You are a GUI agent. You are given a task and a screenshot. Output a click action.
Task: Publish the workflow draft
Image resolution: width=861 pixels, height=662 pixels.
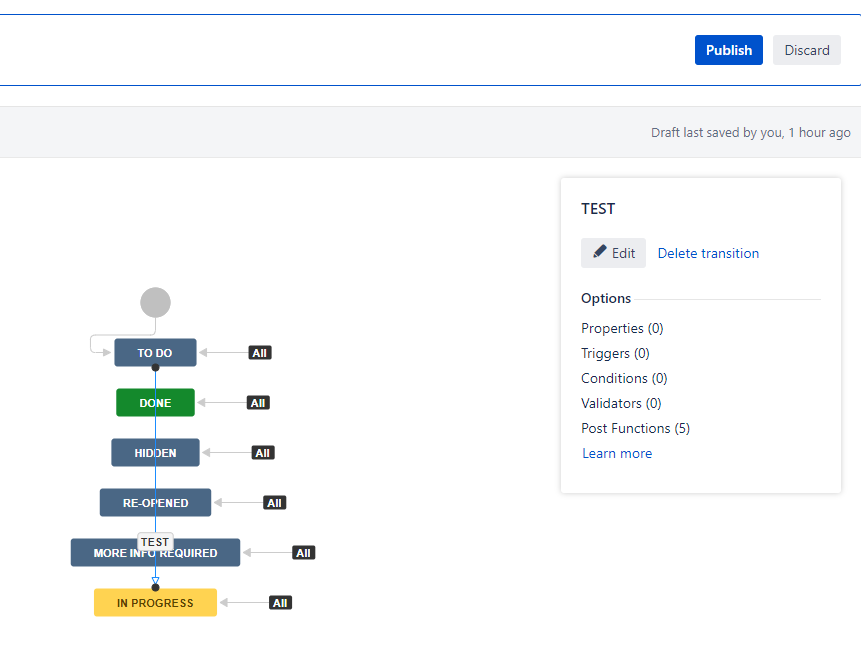click(x=728, y=50)
